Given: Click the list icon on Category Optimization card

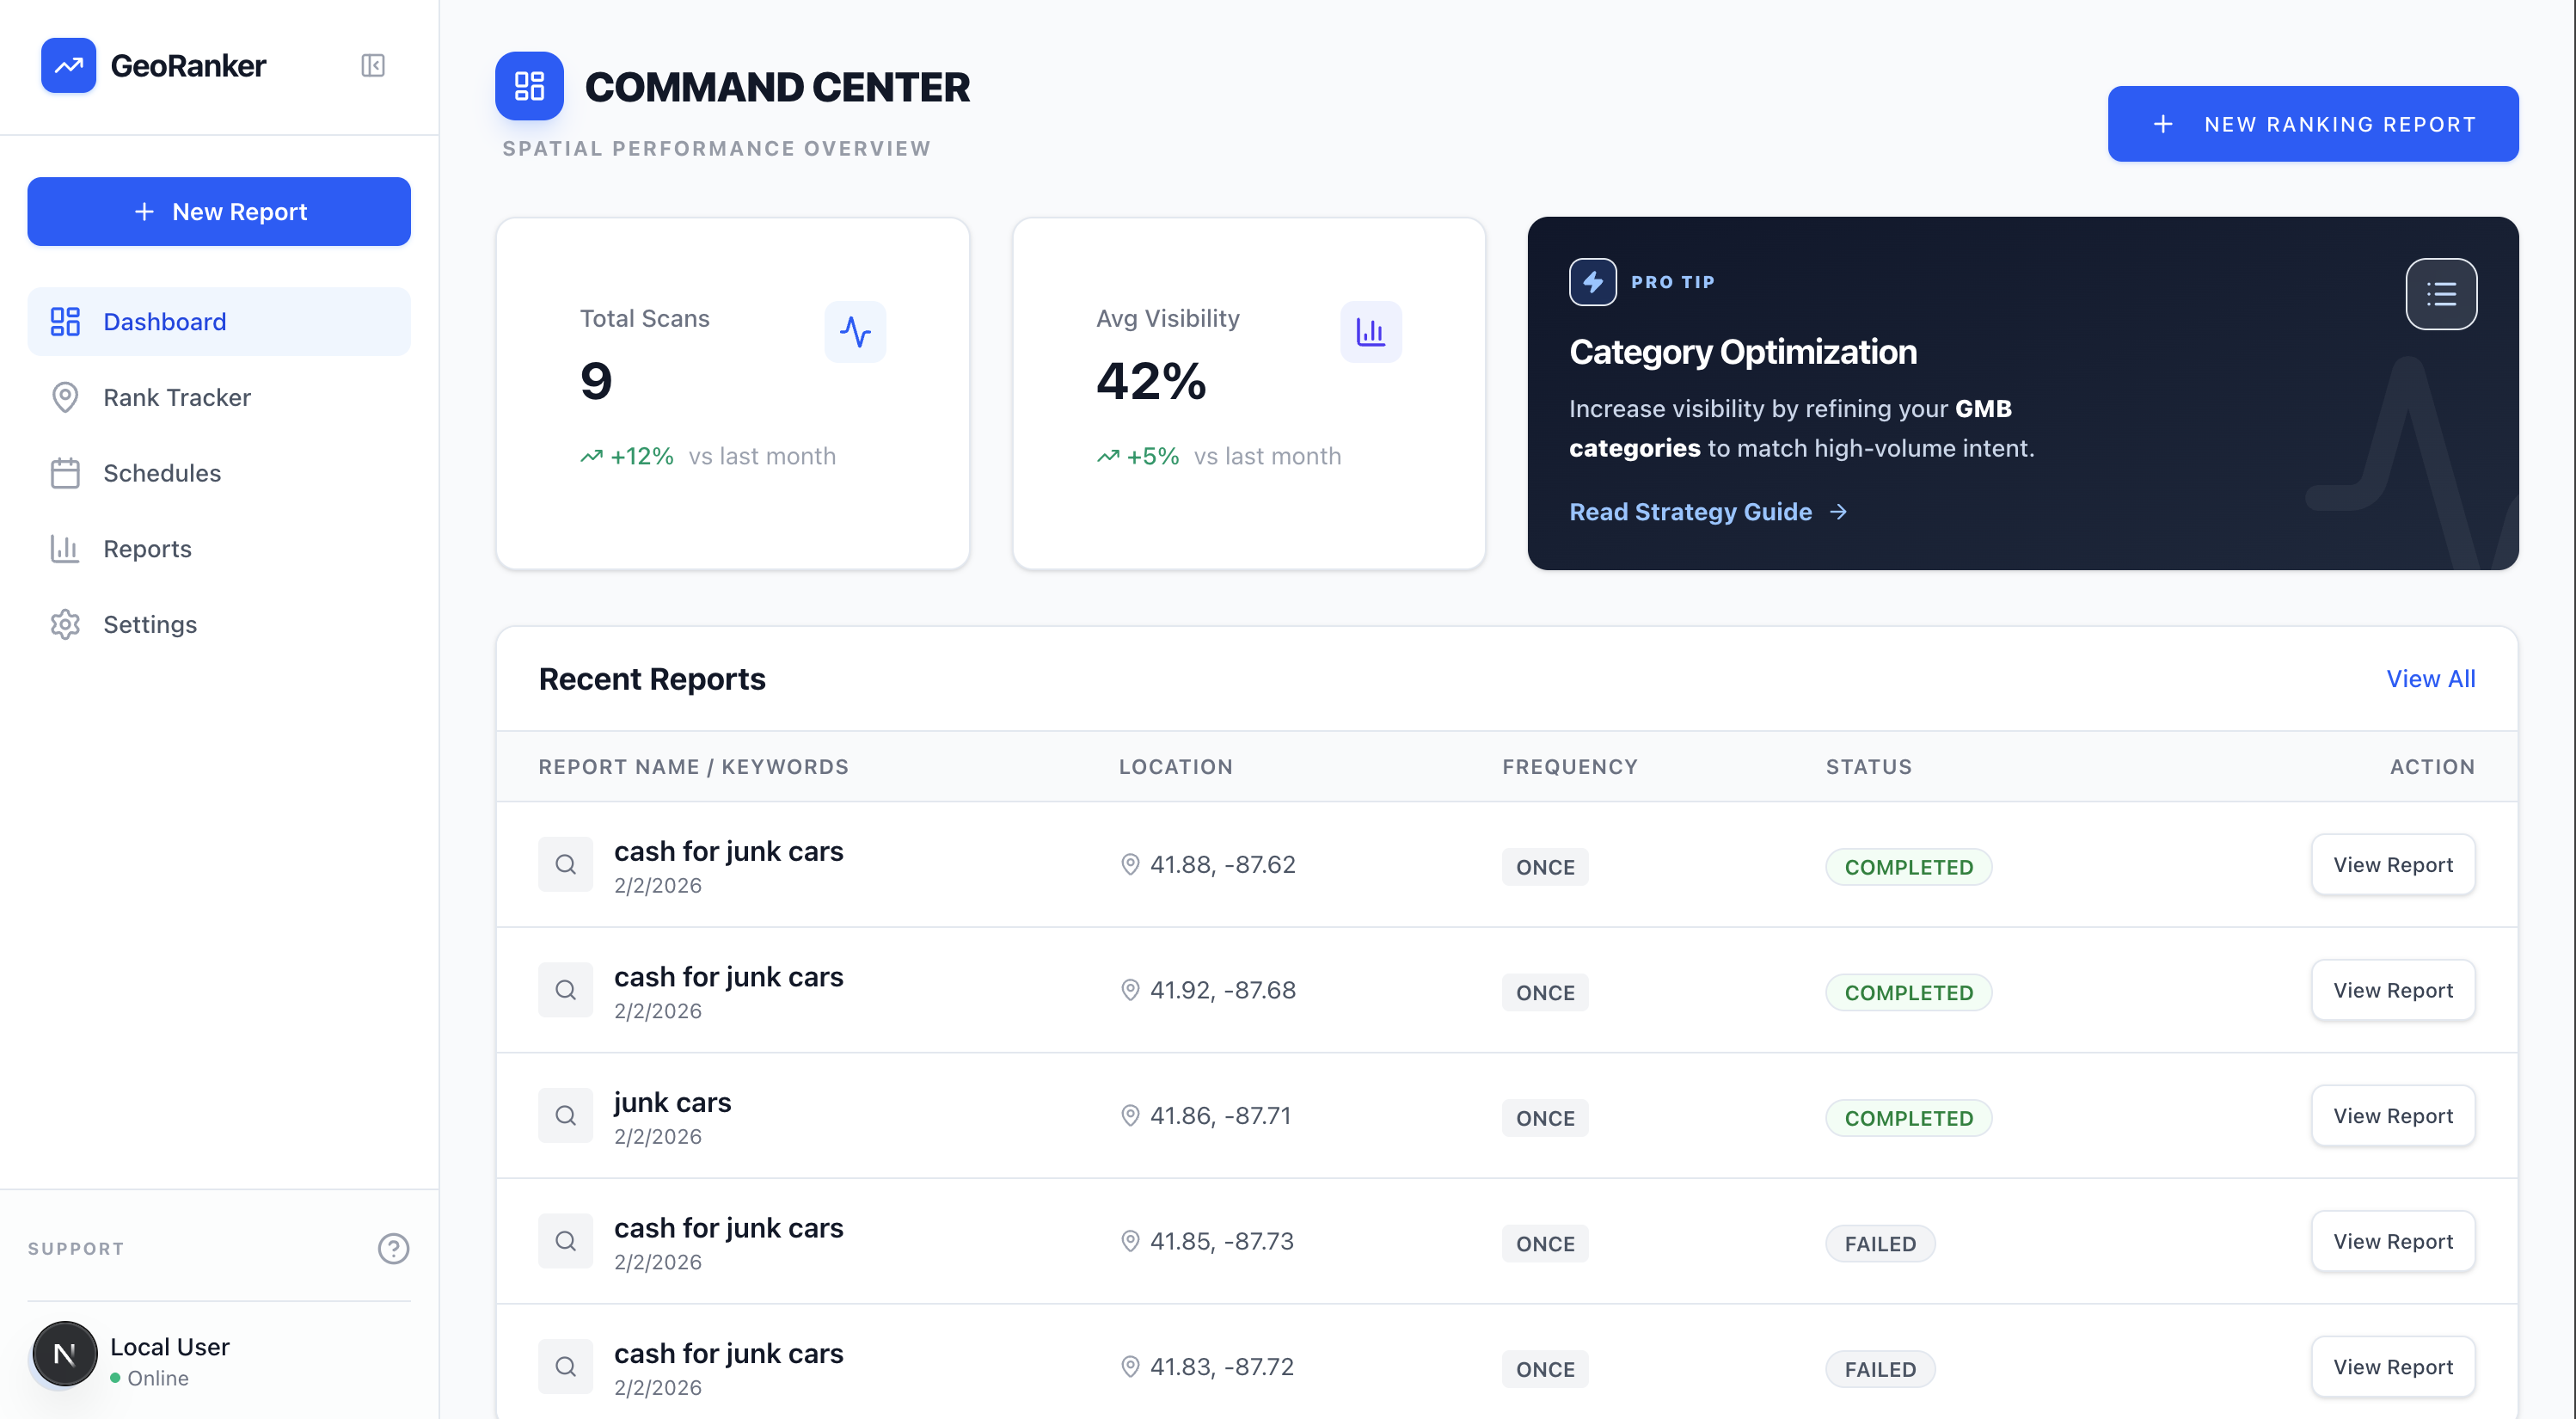Looking at the screenshot, I should coord(2442,293).
